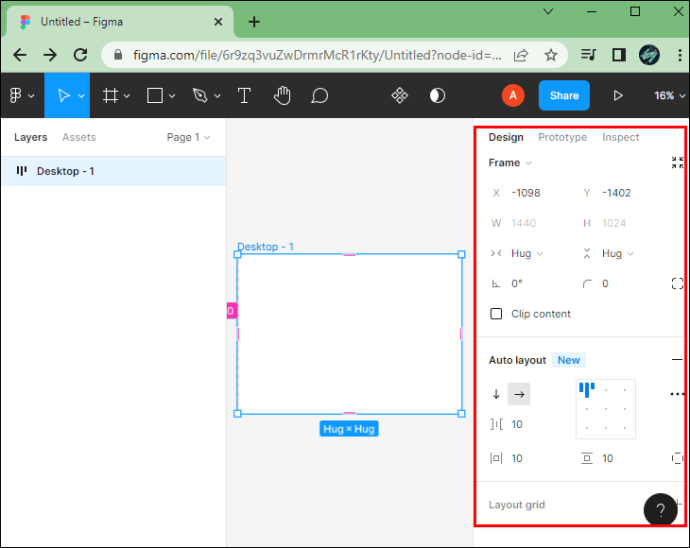Switch to the Layers tab
The width and height of the screenshot is (690, 548).
(x=30, y=137)
